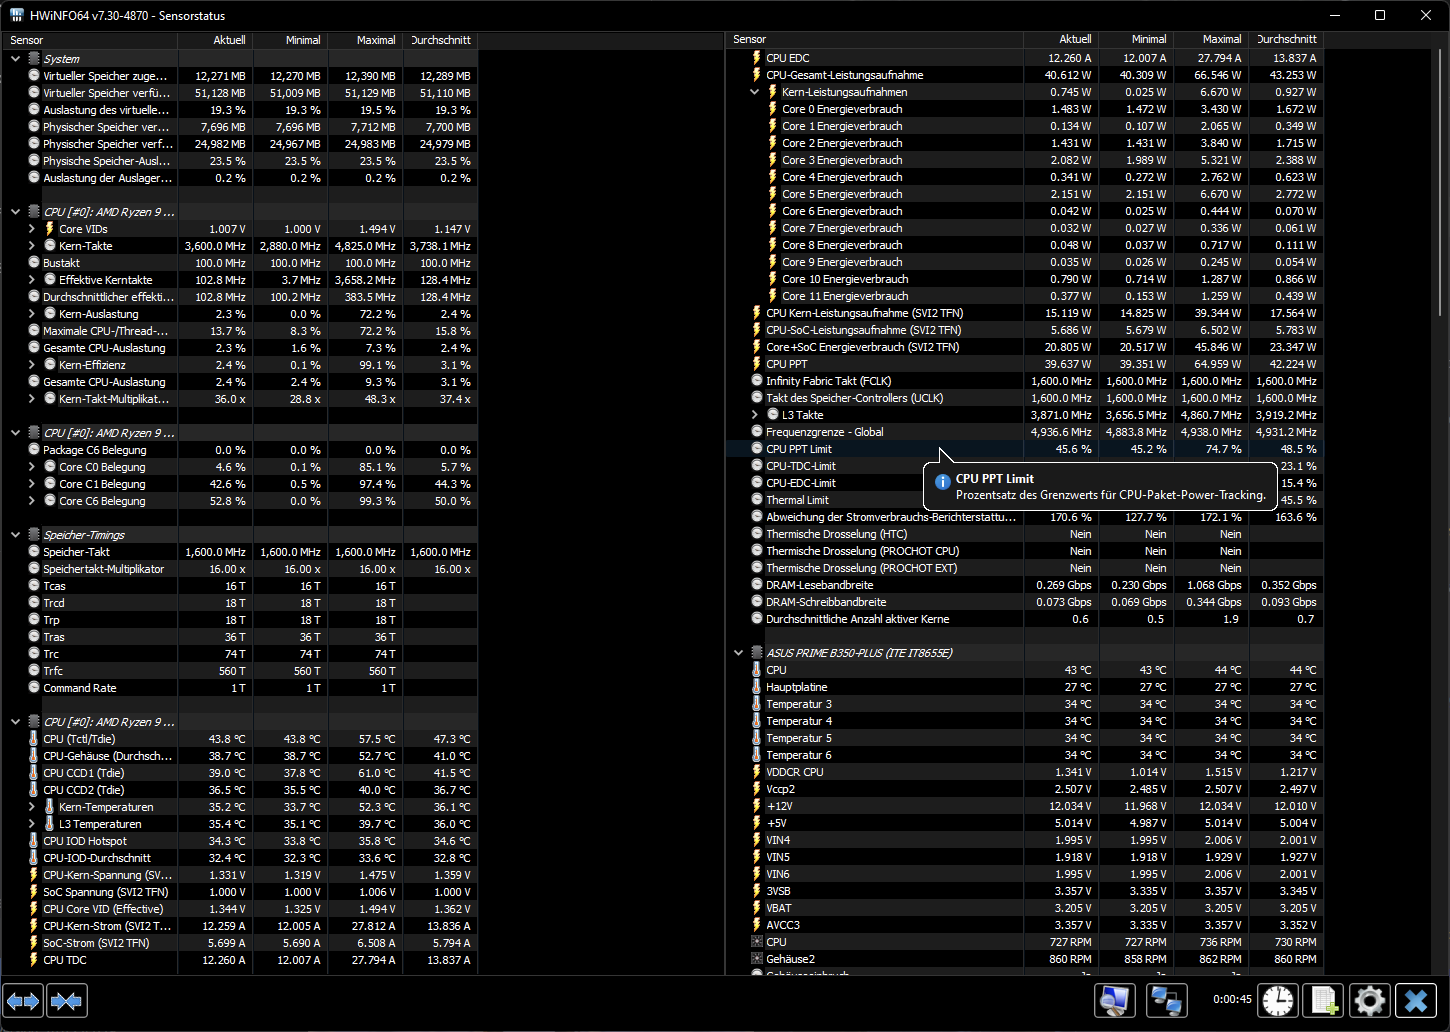This screenshot has height=1032, width=1450.
Task: Expand the L3 Temperaturen row
Action: pyautogui.click(x=32, y=824)
